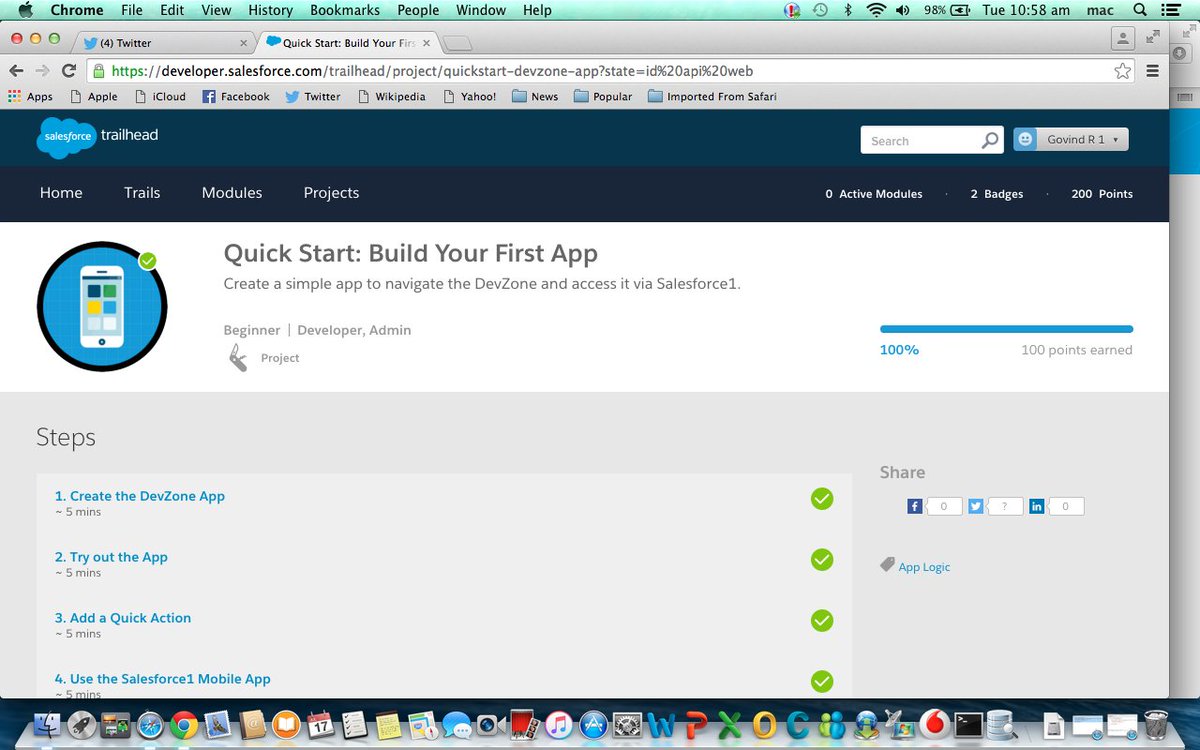Enter fullscreen with the expand arrows button
1200x750 pixels.
pyautogui.click(x=1153, y=38)
